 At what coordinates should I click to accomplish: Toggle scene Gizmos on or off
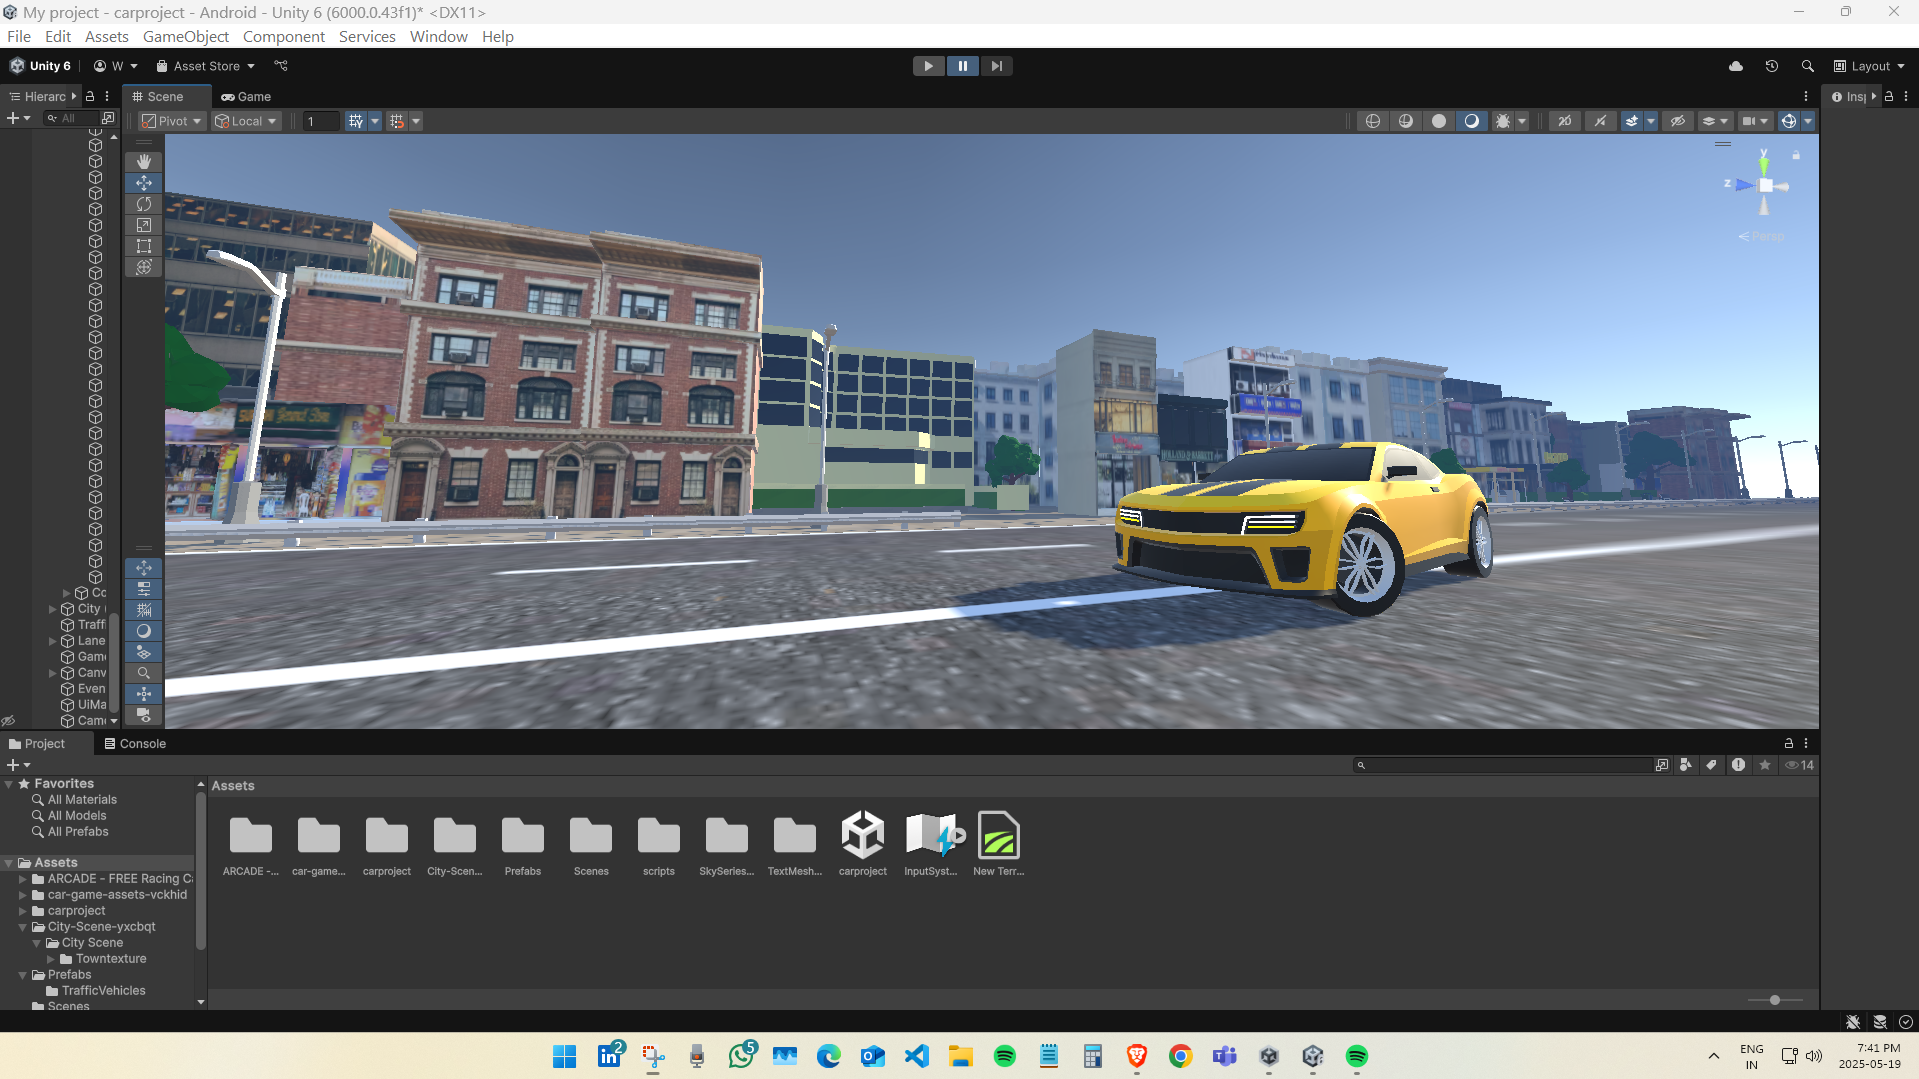click(x=1789, y=121)
